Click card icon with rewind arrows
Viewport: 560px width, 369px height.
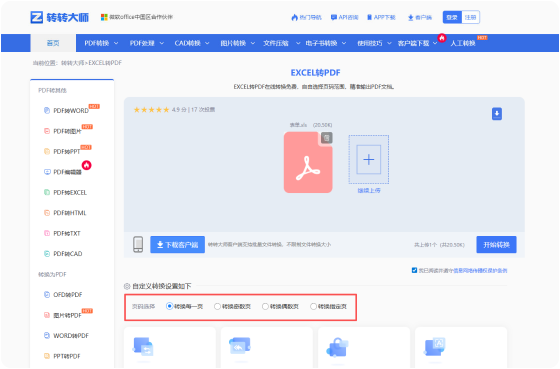point(240,345)
